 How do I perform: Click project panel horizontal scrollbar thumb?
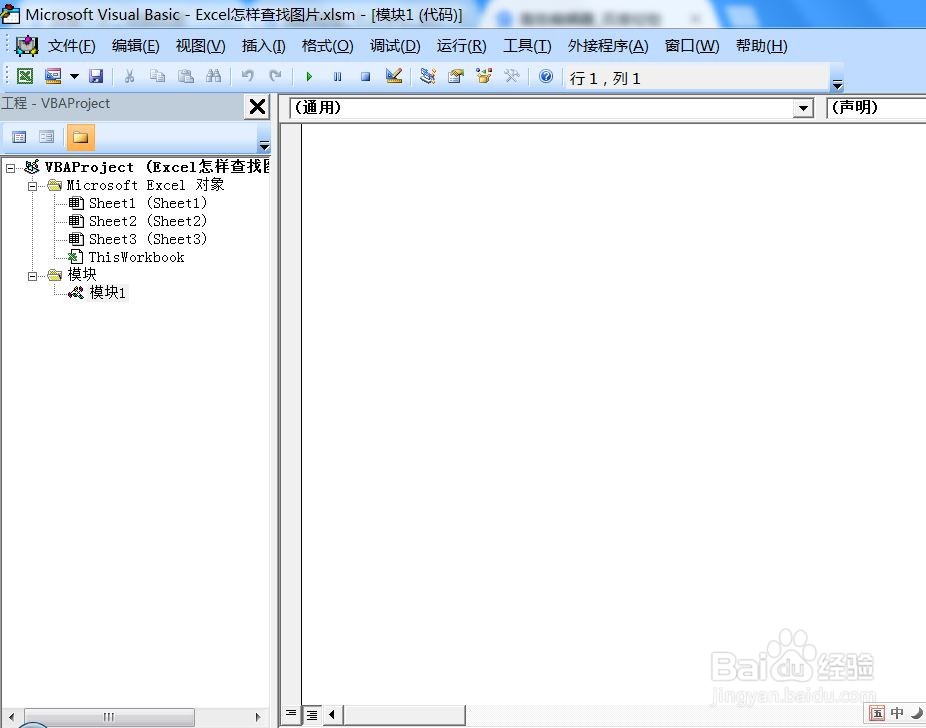tap(109, 717)
